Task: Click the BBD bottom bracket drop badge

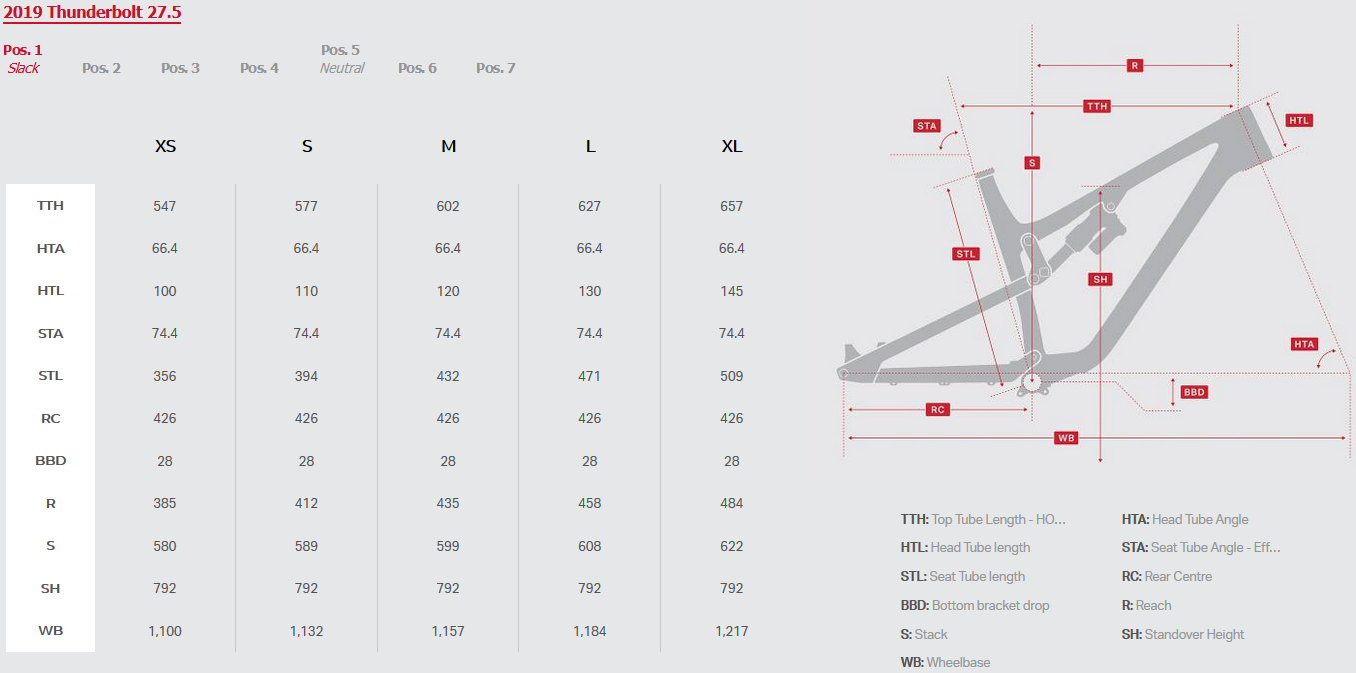Action: click(x=1194, y=392)
